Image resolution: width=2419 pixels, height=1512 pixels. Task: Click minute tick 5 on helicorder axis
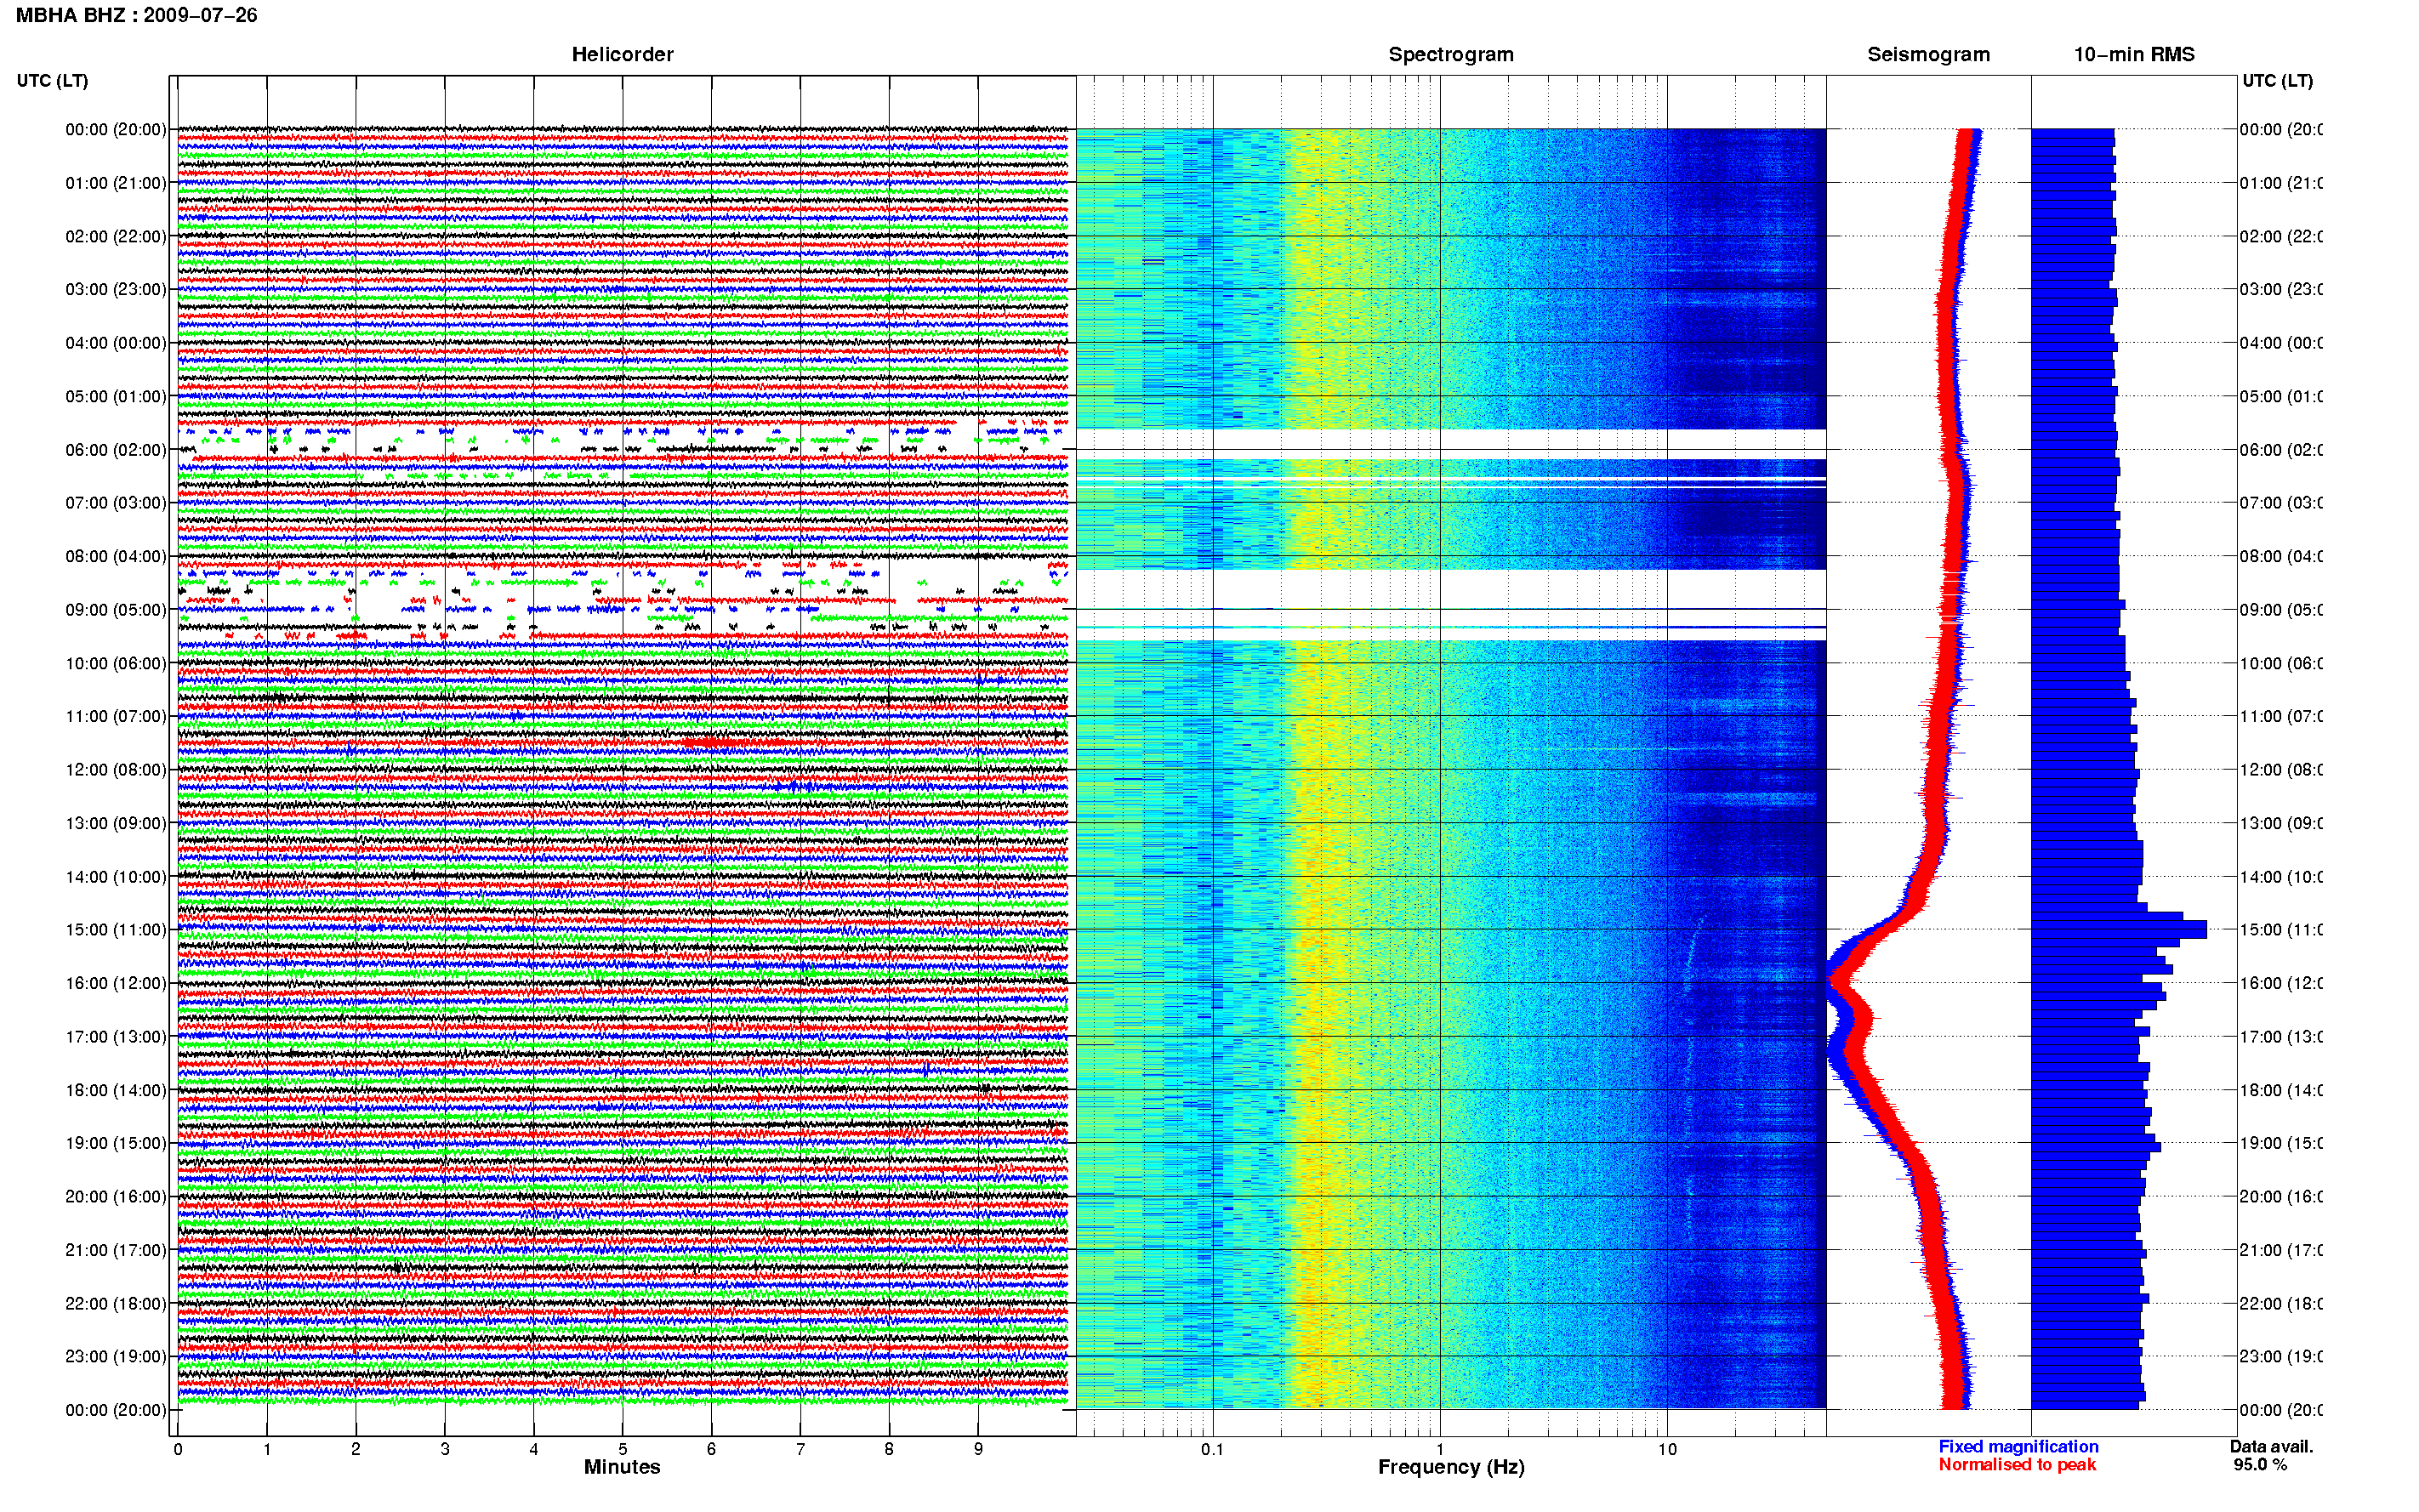622,1449
